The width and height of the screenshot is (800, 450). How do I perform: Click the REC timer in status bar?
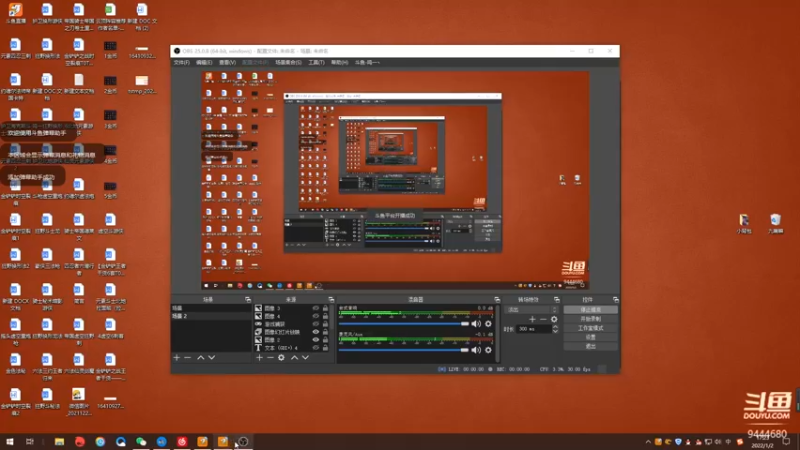pos(513,369)
